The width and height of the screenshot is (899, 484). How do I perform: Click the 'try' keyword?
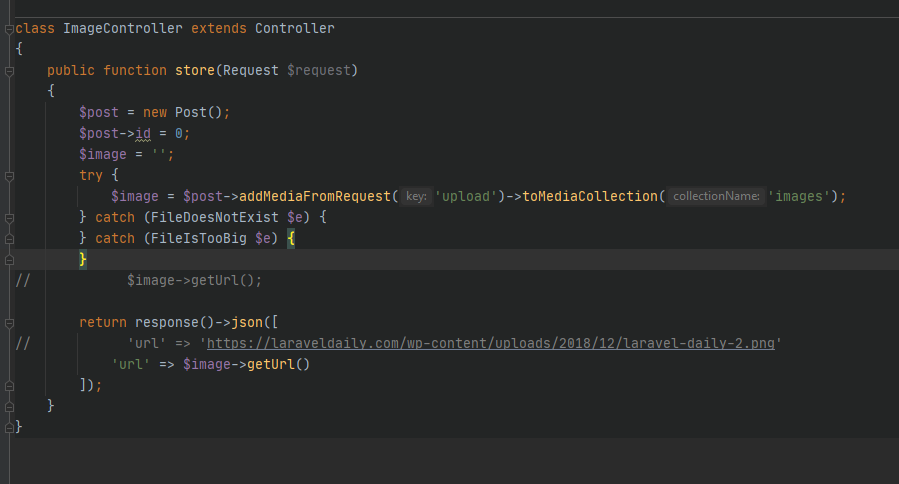pos(91,175)
